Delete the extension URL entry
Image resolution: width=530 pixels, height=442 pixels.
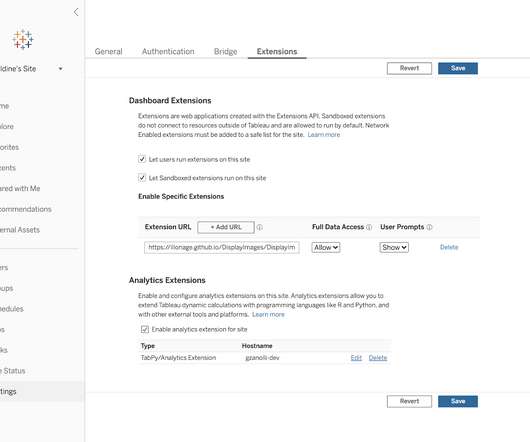(449, 247)
